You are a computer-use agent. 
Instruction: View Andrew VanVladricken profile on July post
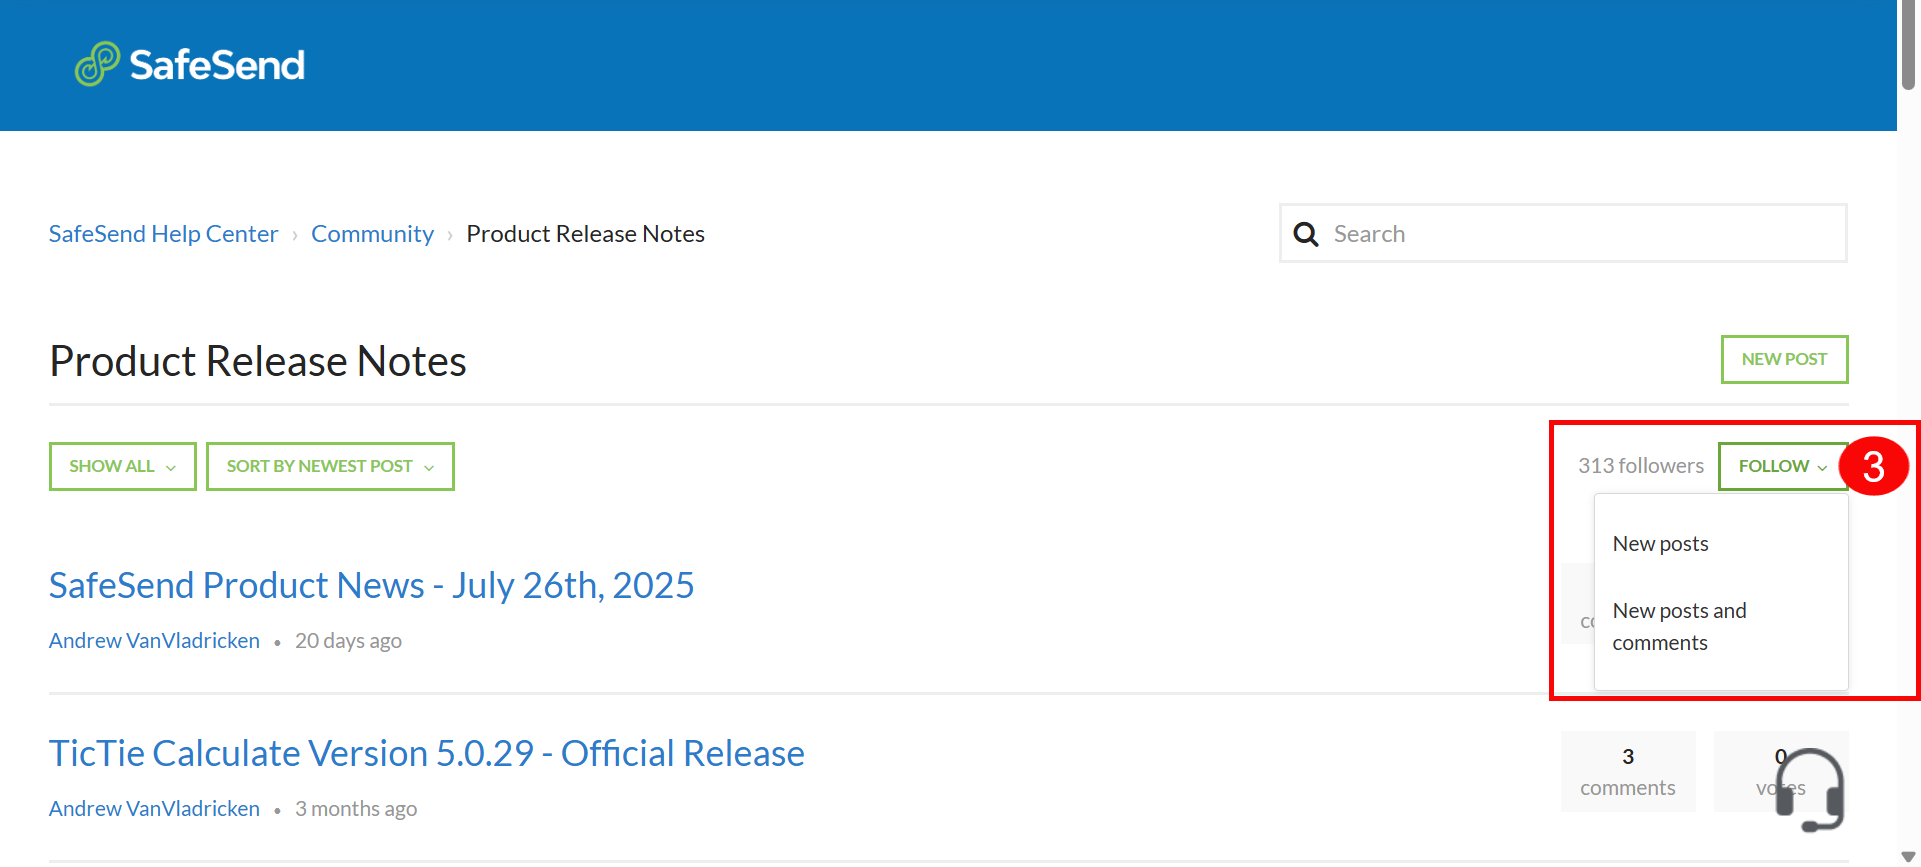pos(154,641)
